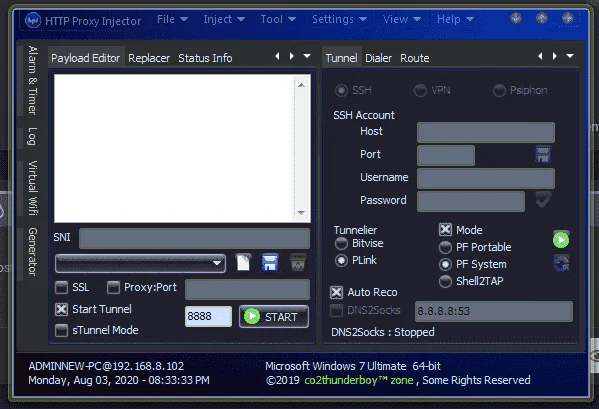The width and height of the screenshot is (599, 409).
Task: Choose PLink as tunnelier
Action: pos(356,260)
